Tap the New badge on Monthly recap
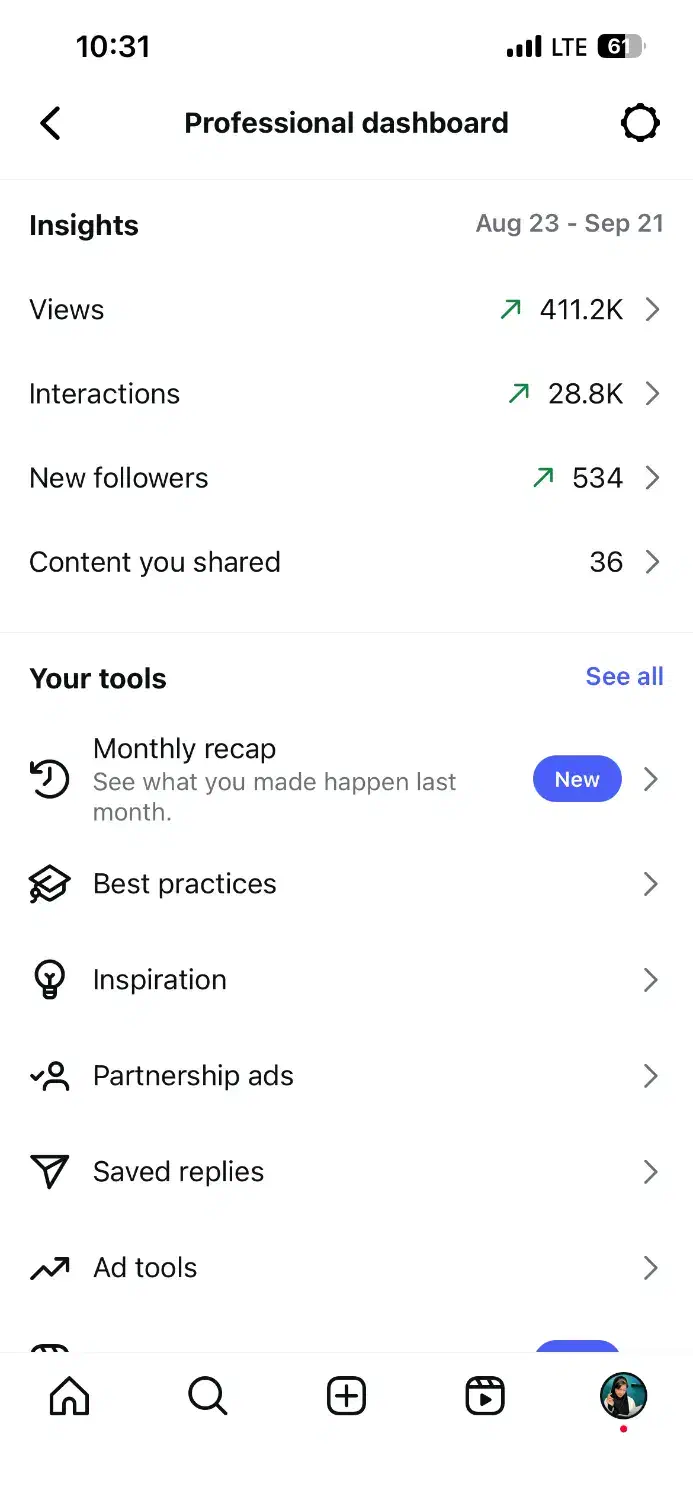 (x=577, y=779)
